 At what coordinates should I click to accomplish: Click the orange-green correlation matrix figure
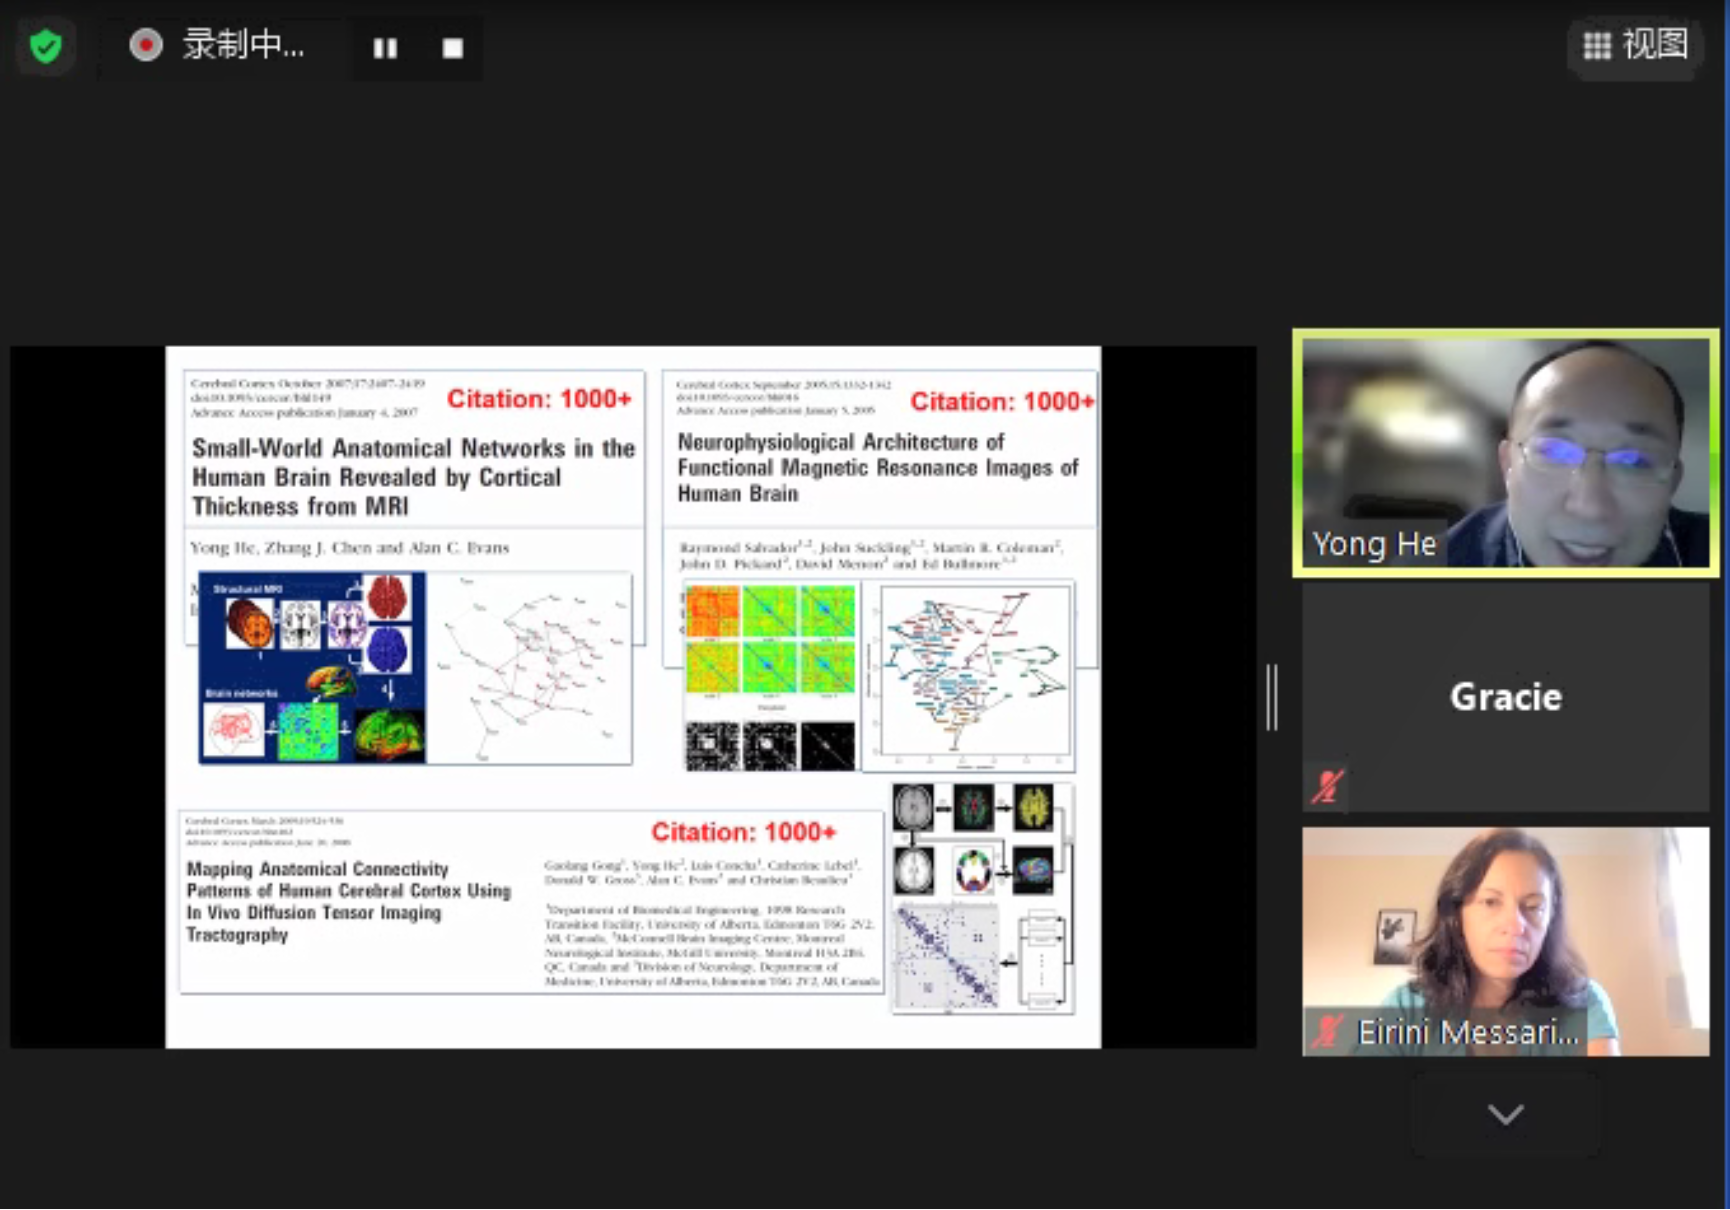[x=770, y=640]
